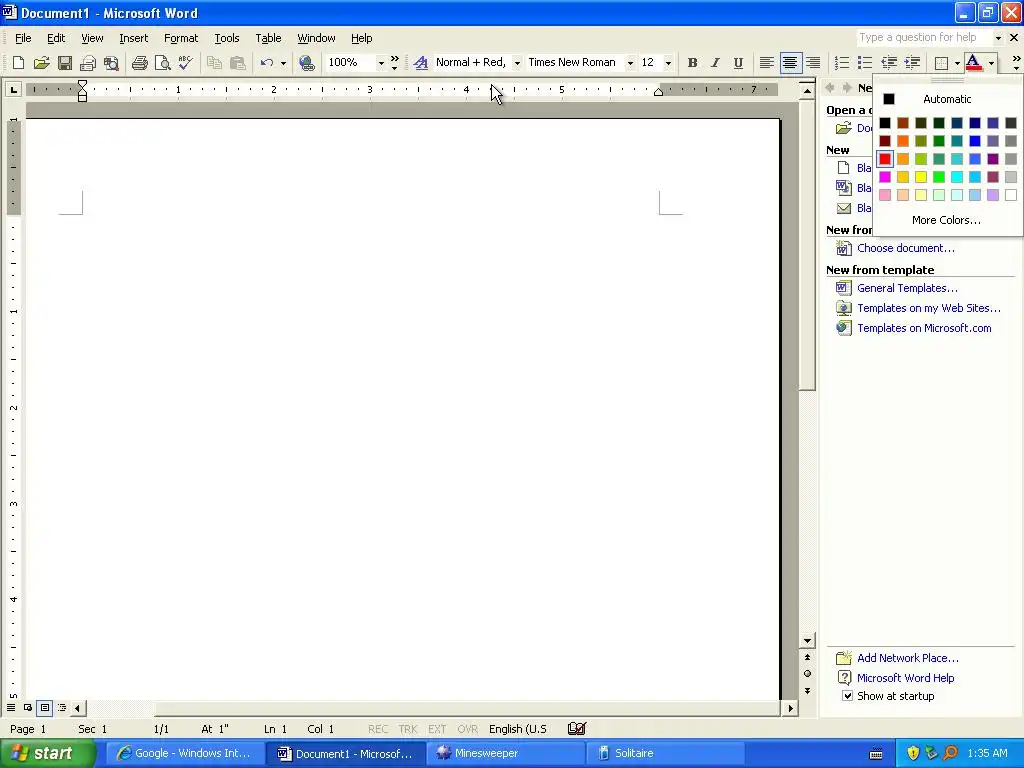Apply the red Font Color button
Viewport: 1024px width, 768px height.
[x=974, y=63]
